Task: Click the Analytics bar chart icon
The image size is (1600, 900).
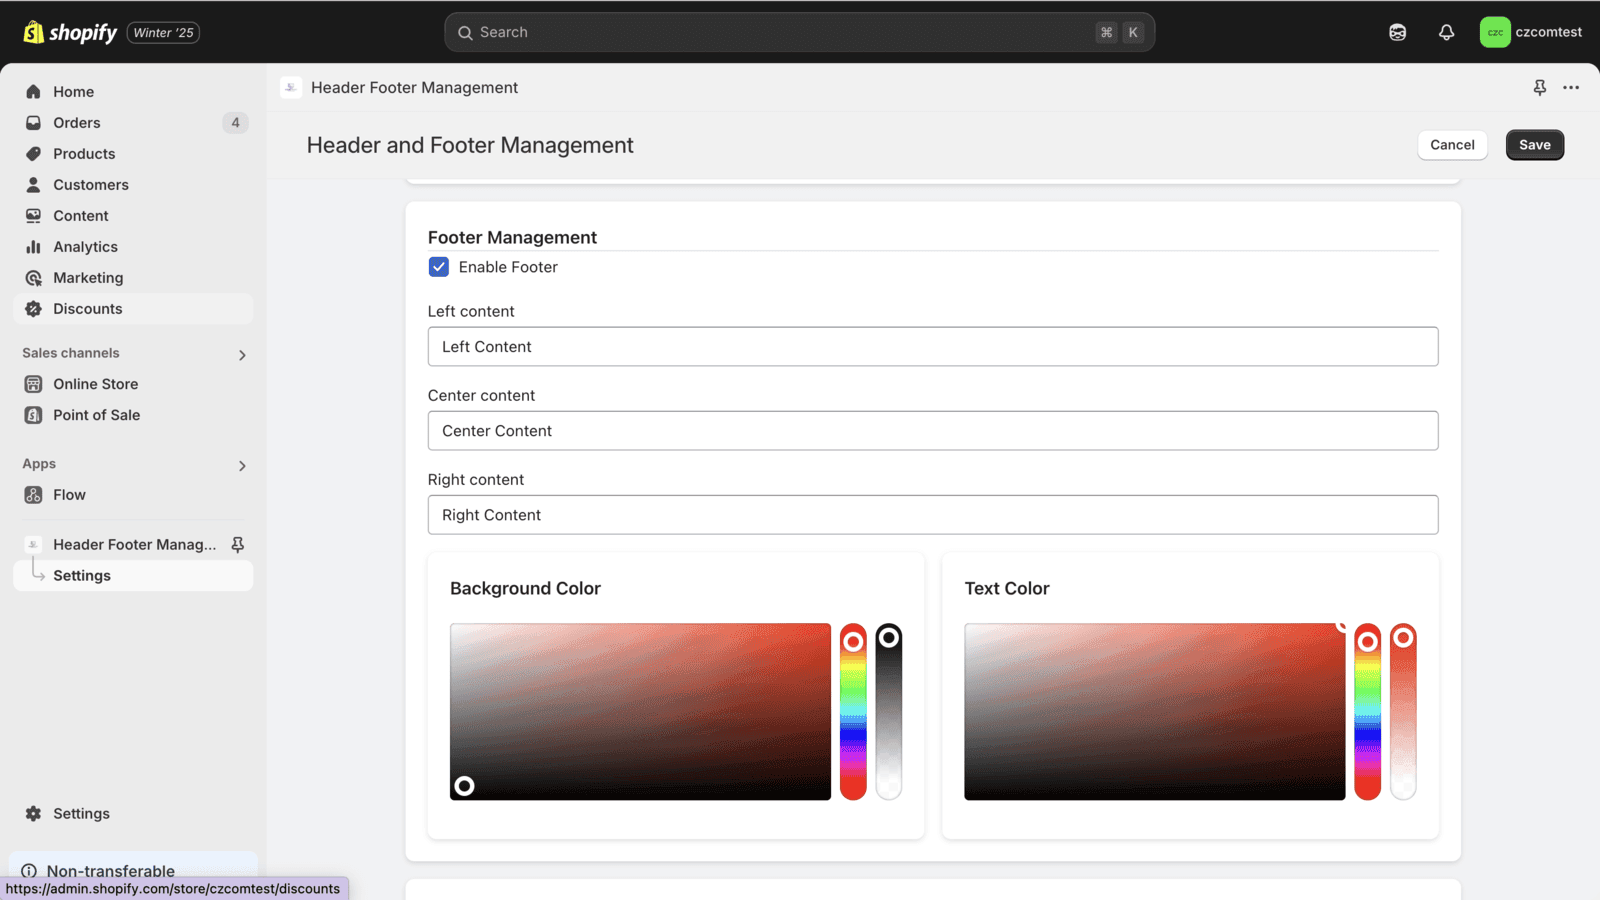Action: point(33,247)
